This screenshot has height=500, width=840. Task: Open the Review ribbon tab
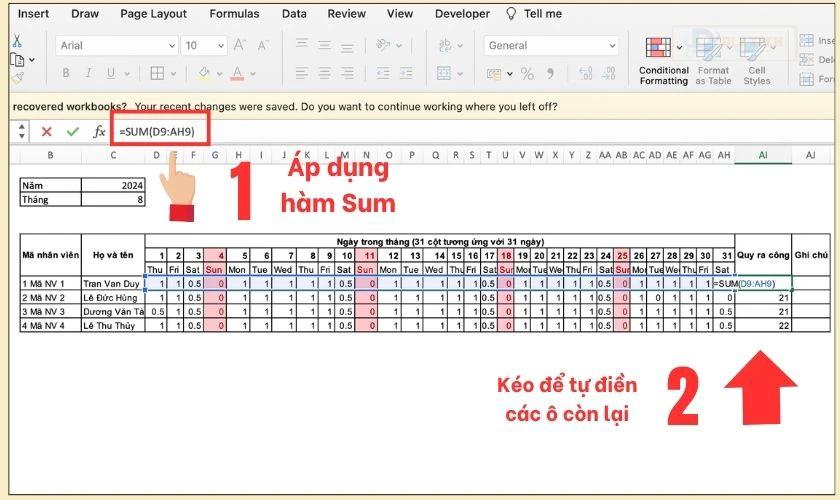(347, 14)
